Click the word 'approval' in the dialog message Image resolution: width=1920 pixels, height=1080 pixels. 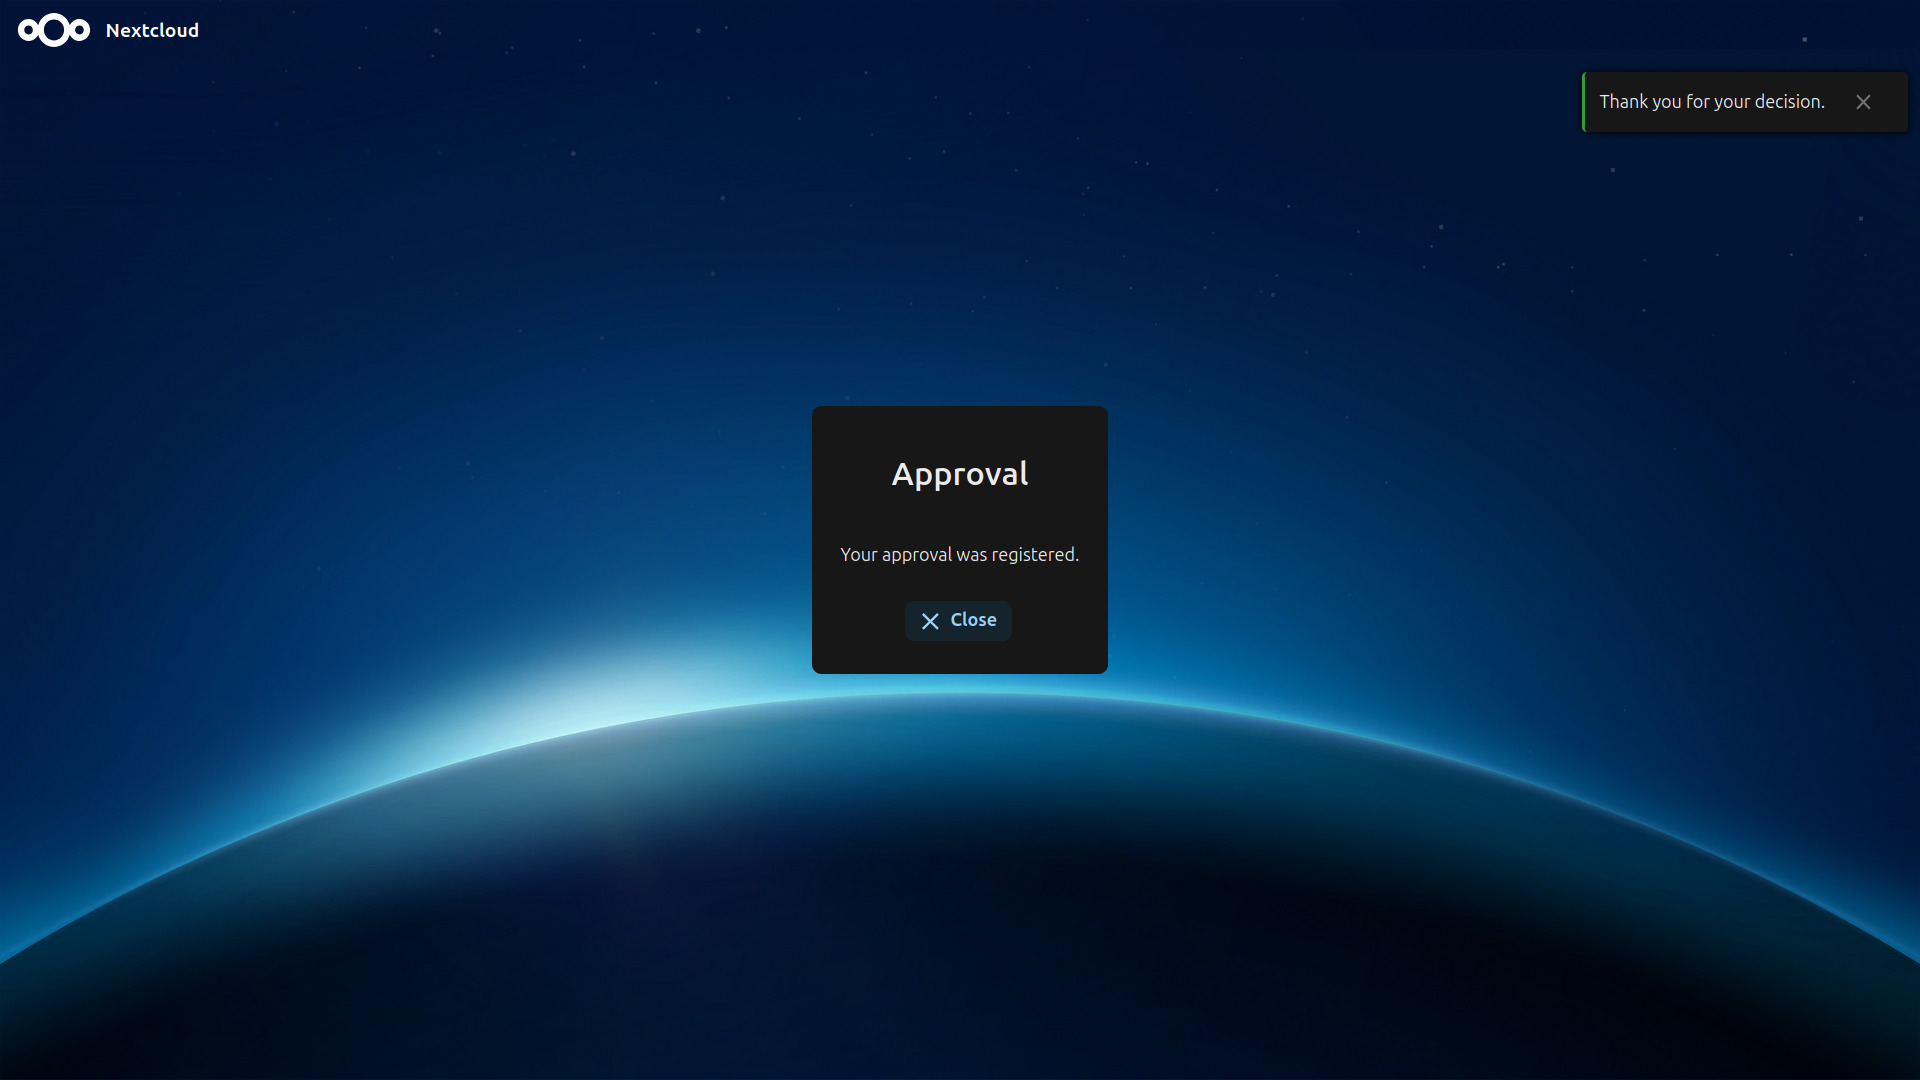(x=916, y=555)
